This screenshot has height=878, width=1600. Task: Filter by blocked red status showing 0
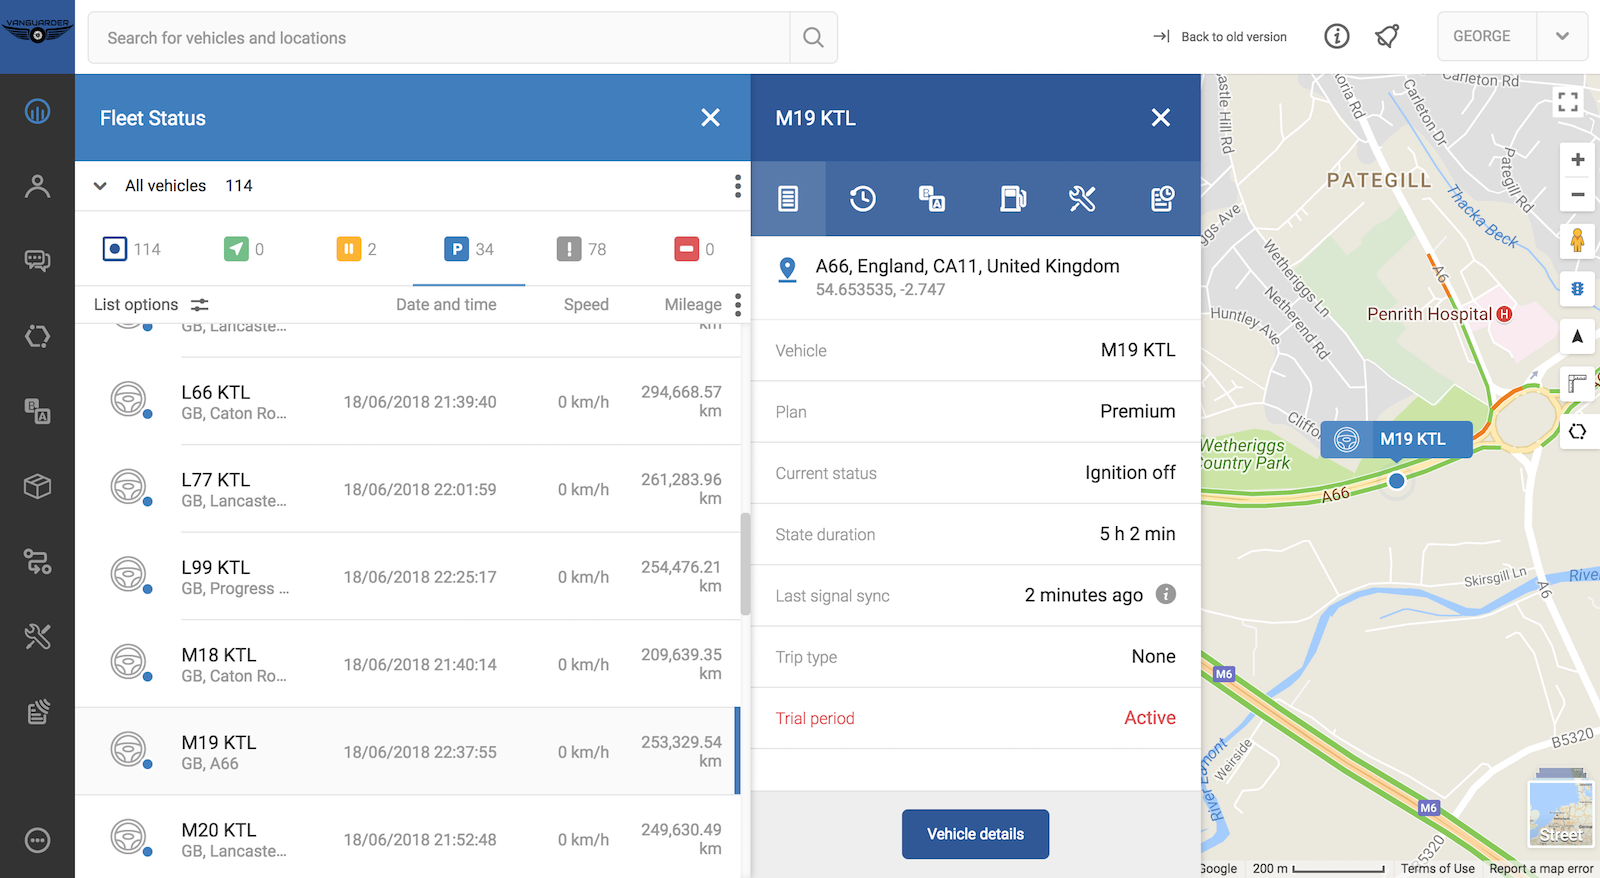(x=695, y=249)
